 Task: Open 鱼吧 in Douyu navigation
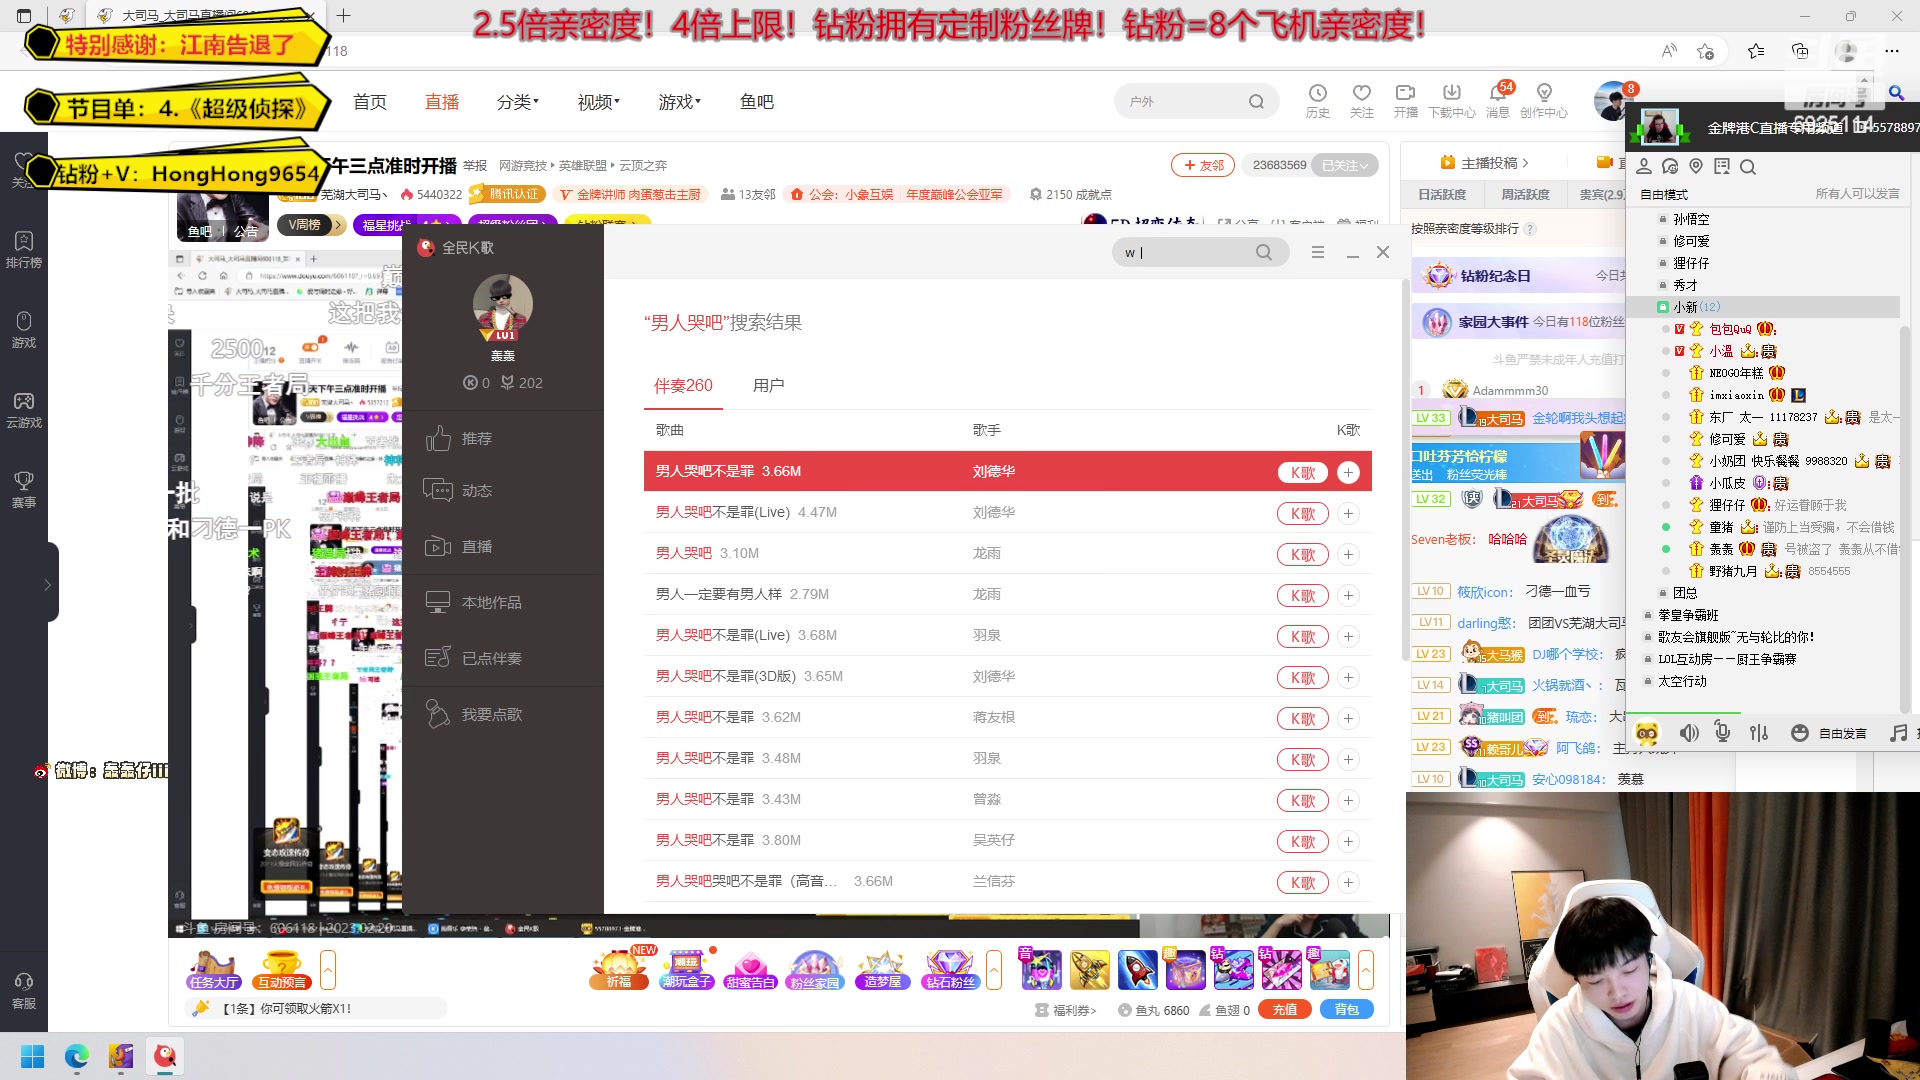click(x=757, y=102)
